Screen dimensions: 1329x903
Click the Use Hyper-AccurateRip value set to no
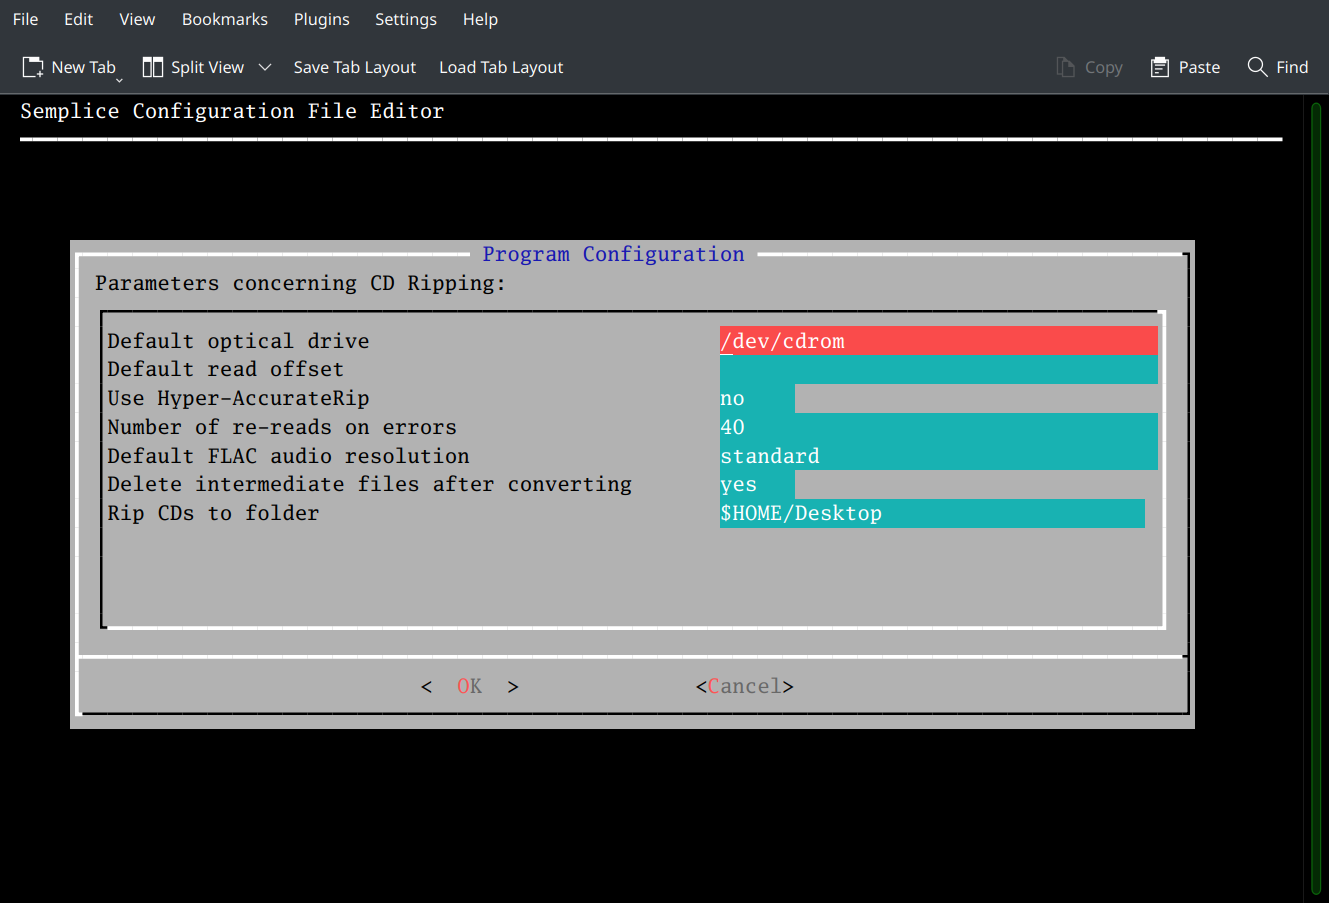pos(755,397)
